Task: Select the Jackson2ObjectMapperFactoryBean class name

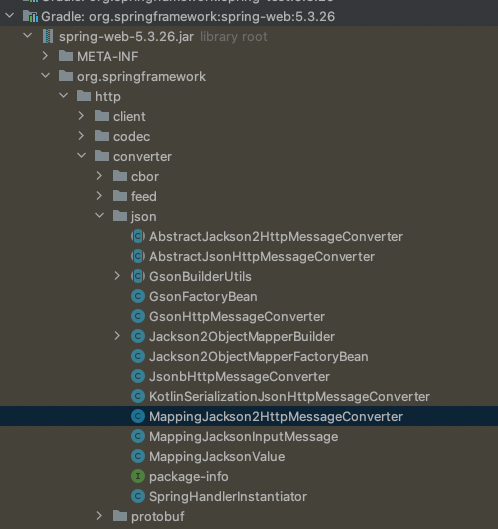Action: click(259, 357)
